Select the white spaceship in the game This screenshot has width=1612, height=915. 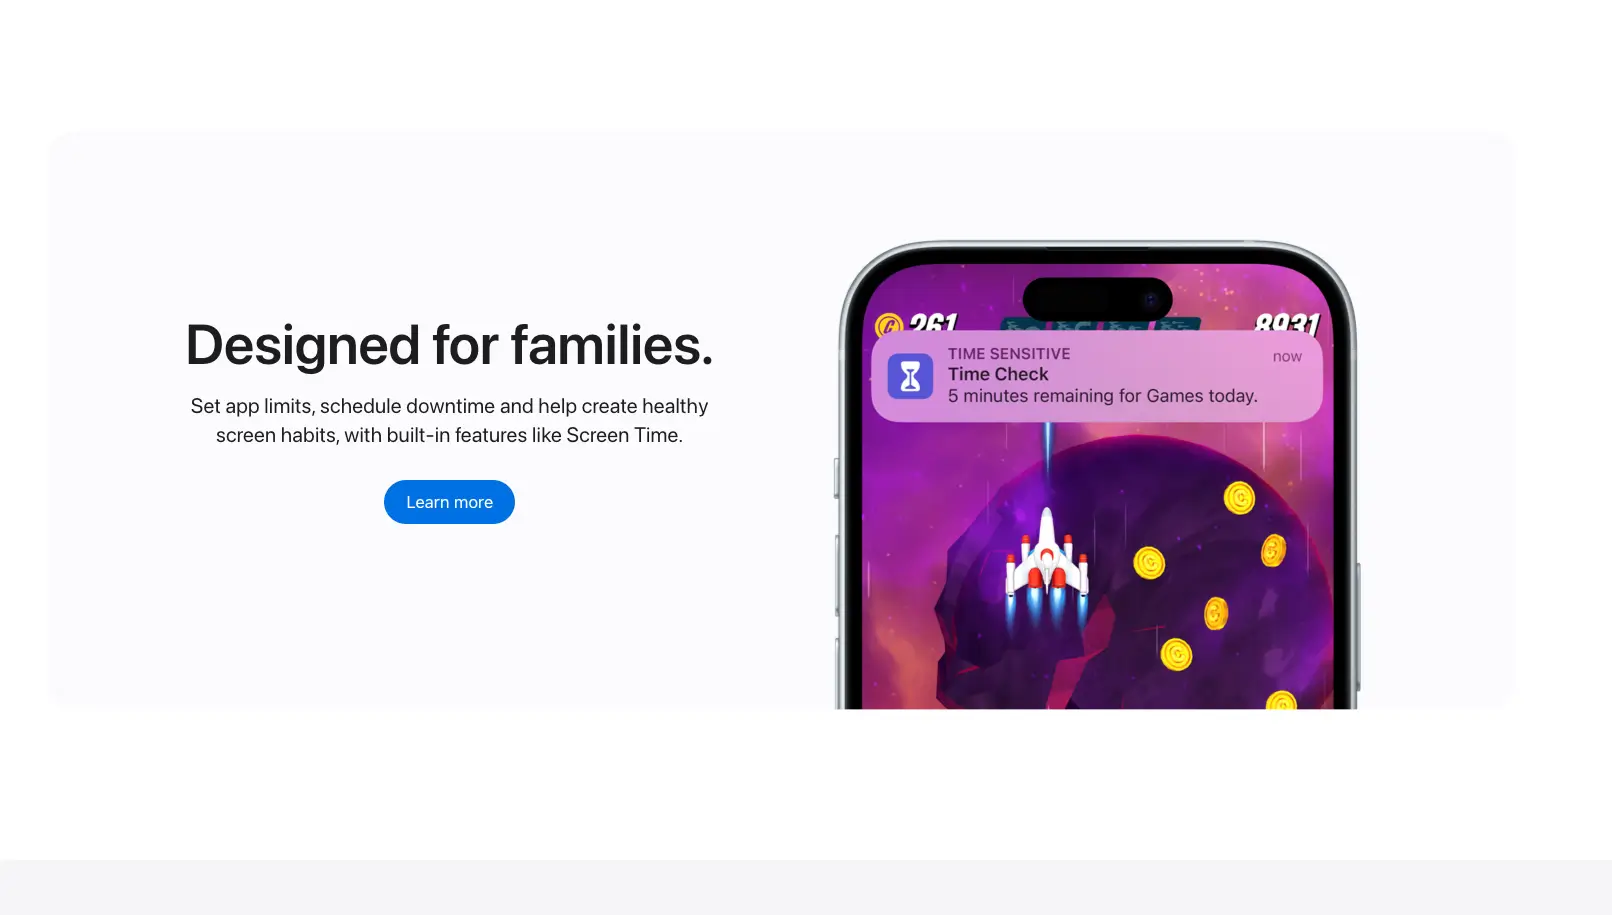click(x=1047, y=559)
